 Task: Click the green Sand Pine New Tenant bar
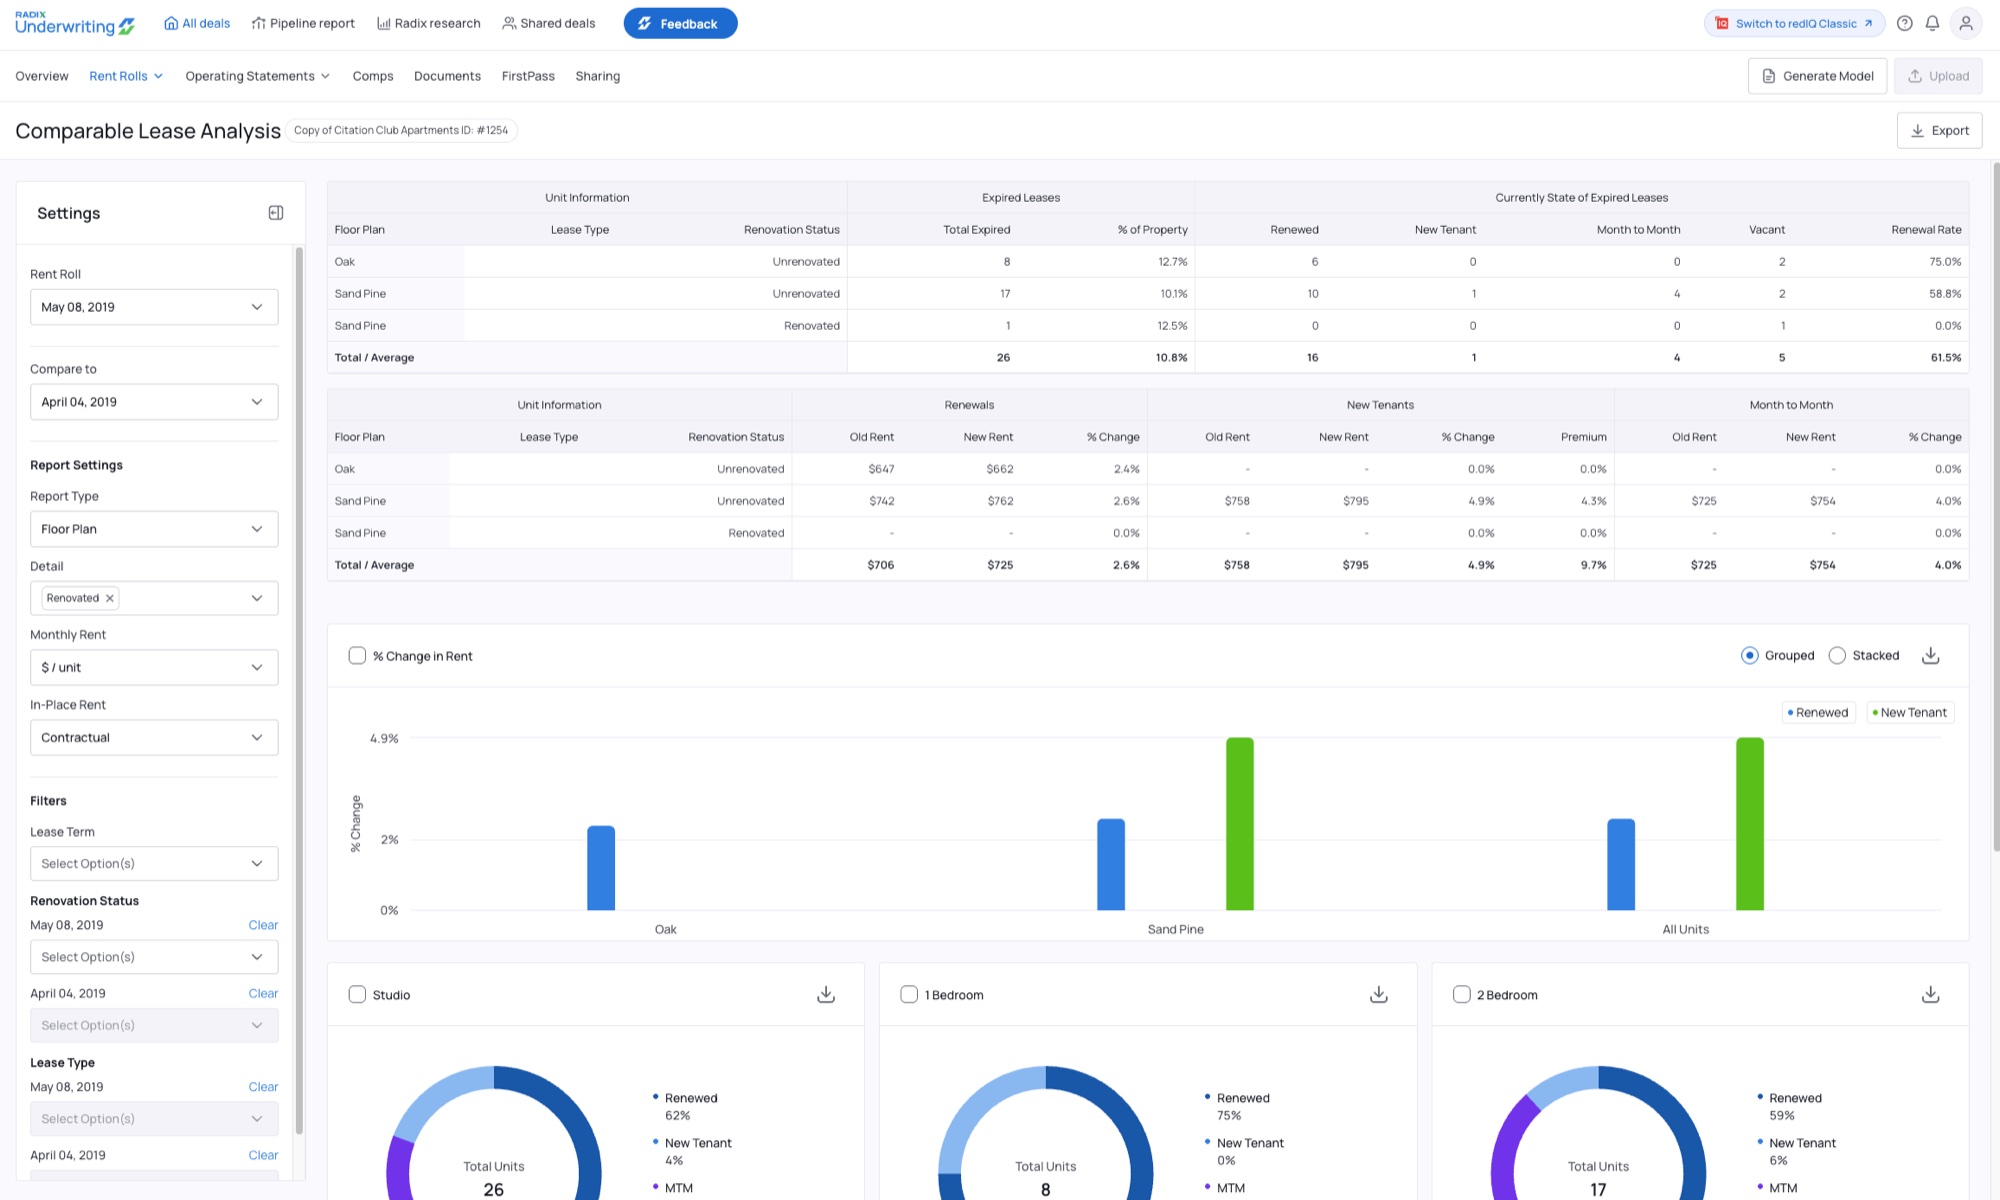tap(1240, 824)
